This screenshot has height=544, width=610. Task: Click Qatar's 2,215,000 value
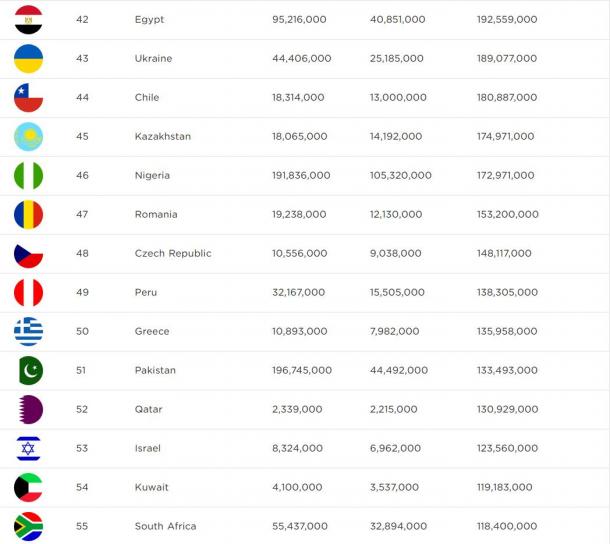pos(393,409)
